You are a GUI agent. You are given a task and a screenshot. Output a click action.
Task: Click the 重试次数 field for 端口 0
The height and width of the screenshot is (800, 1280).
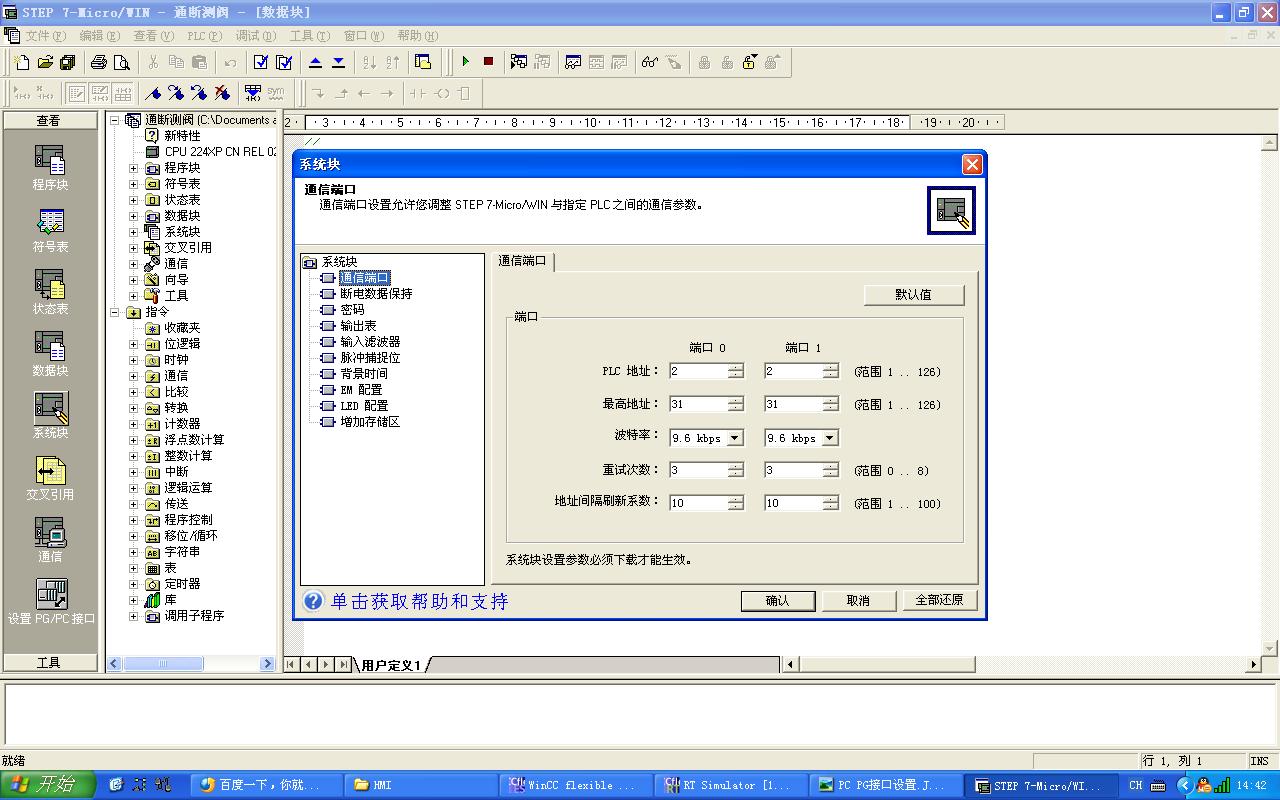(x=698, y=470)
